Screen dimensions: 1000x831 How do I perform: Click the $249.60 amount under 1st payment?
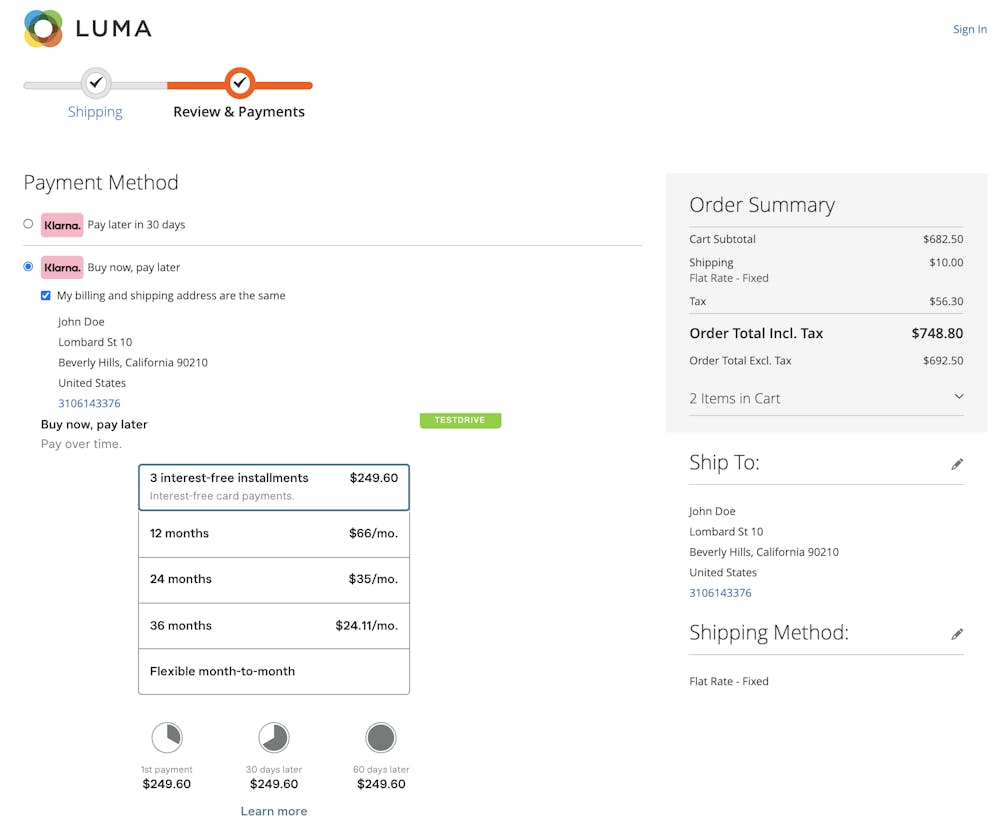(x=166, y=784)
